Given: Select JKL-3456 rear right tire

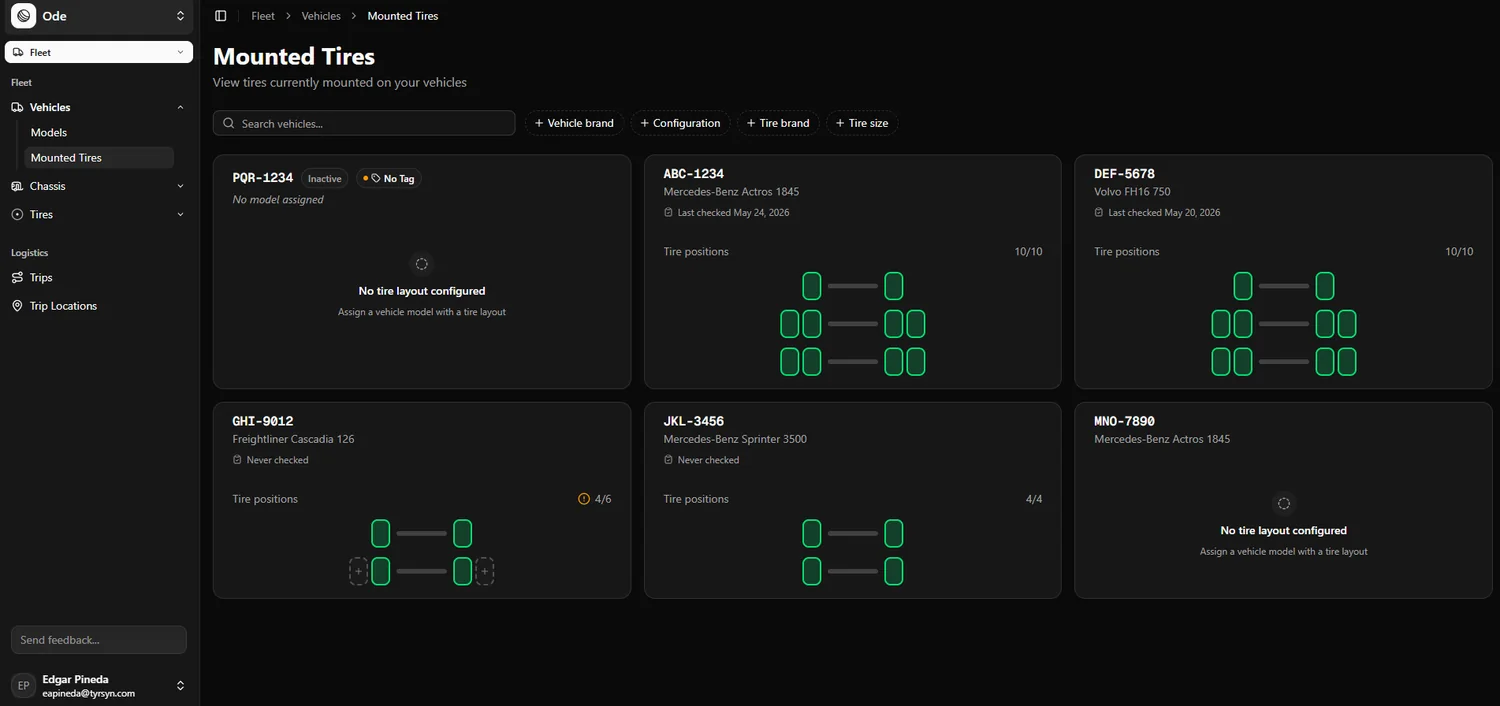Looking at the screenshot, I should click(894, 571).
